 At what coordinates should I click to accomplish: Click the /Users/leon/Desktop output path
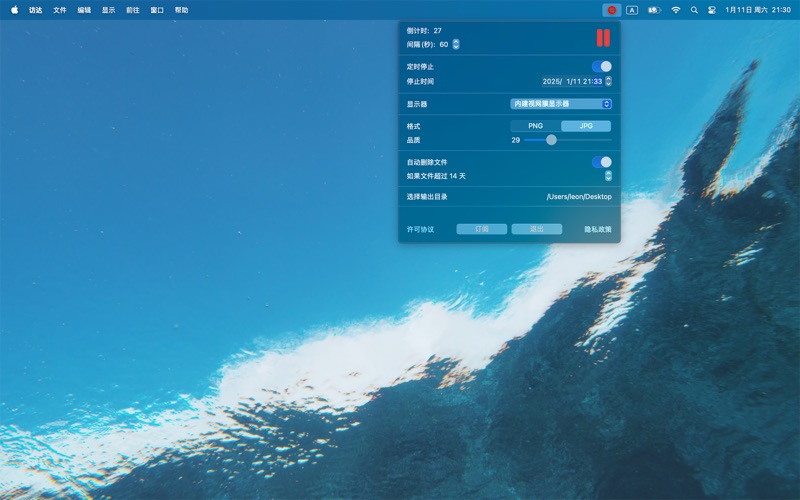point(578,197)
